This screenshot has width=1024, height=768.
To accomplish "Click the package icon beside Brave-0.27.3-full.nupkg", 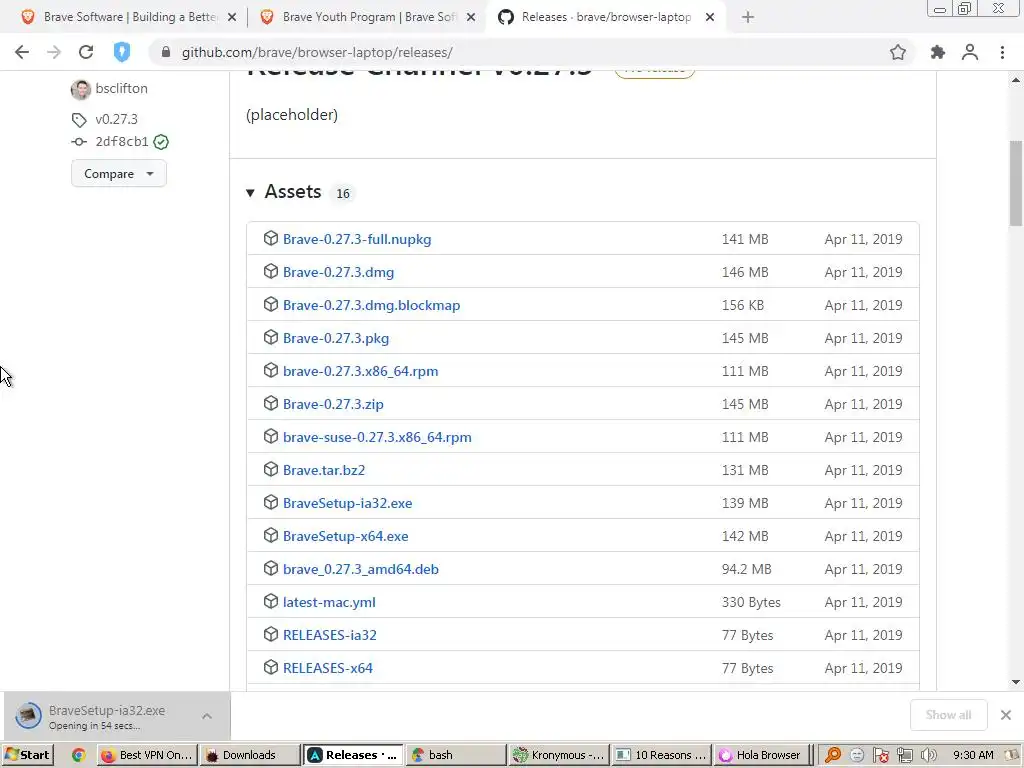I will [x=270, y=238].
